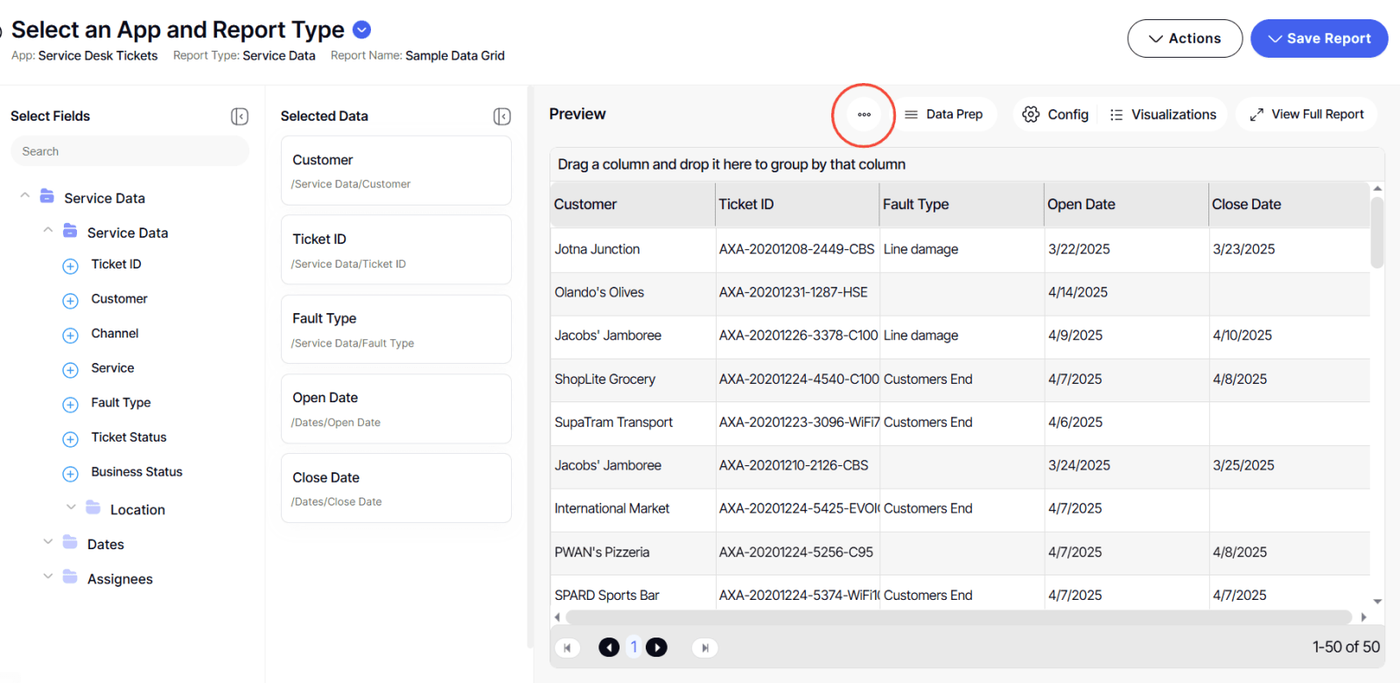Open the Visualizations options
Image resolution: width=1400 pixels, height=683 pixels.
(1163, 114)
